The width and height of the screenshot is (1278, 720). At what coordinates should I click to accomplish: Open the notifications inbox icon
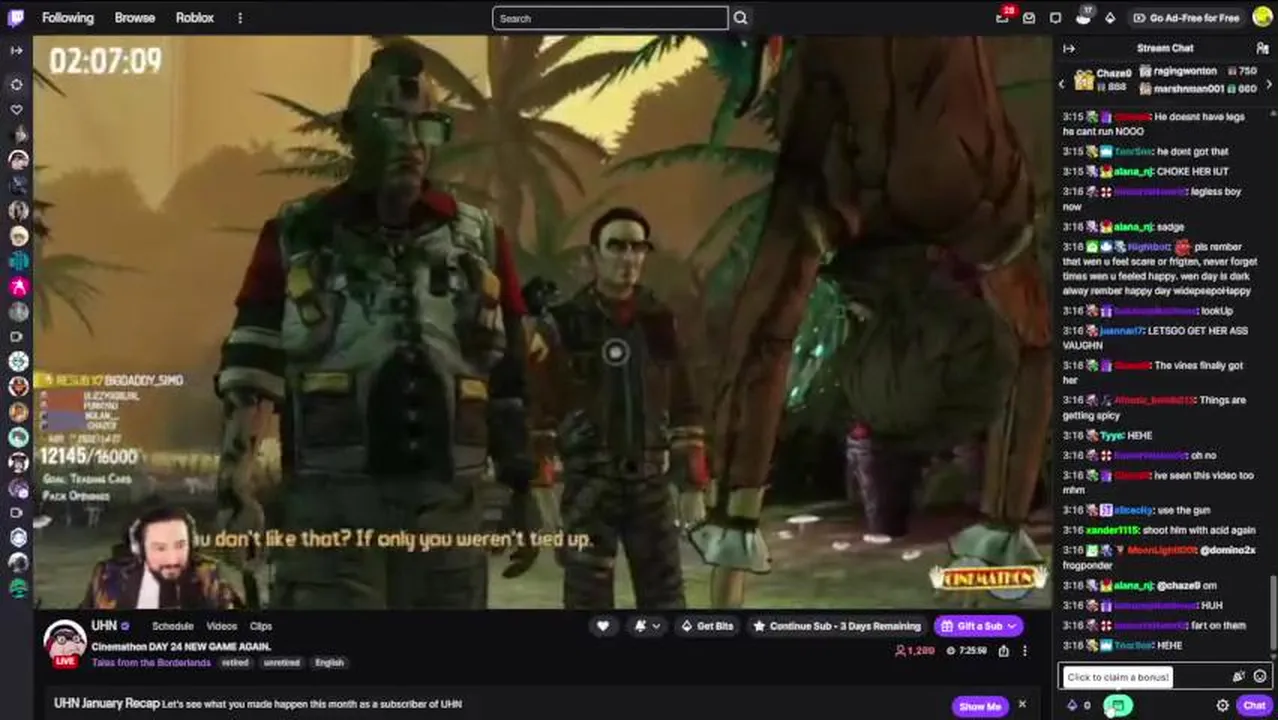click(x=1029, y=18)
